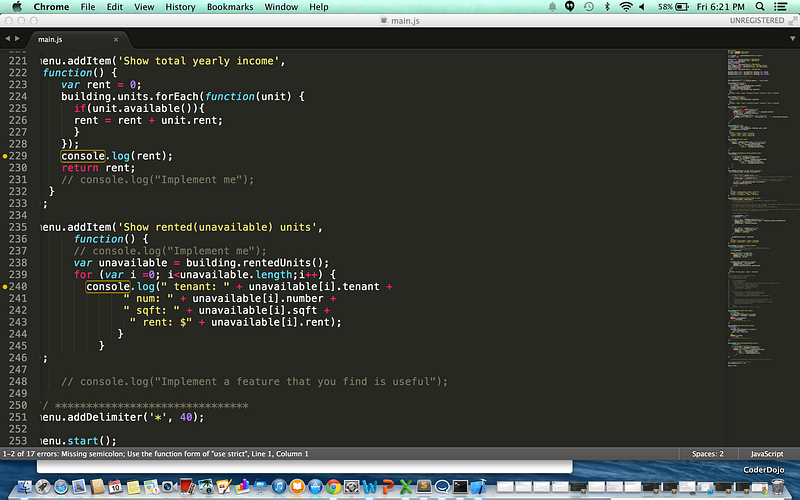The image size is (800, 500).
Task: Open iBooks from the Dock
Action: click(x=297, y=486)
